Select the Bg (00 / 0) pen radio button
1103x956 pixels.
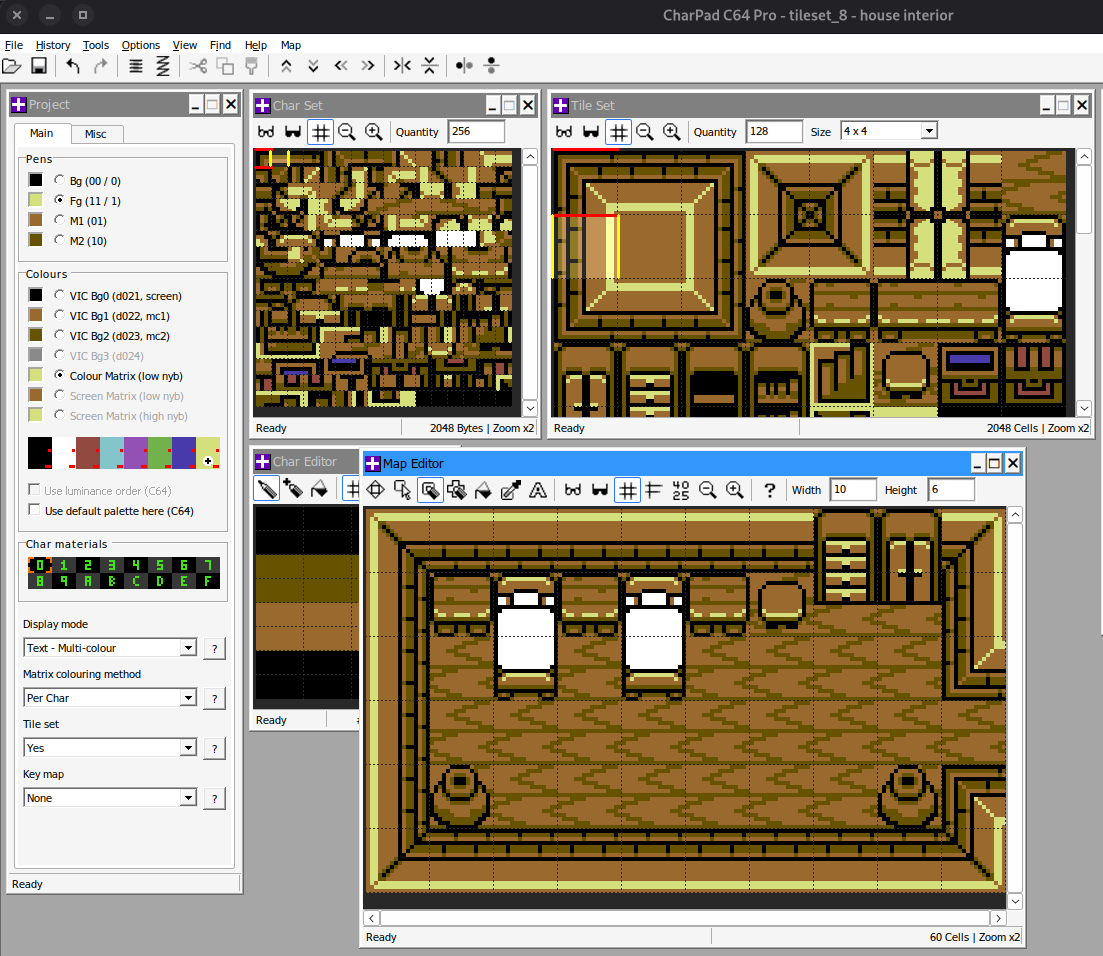tap(60, 180)
